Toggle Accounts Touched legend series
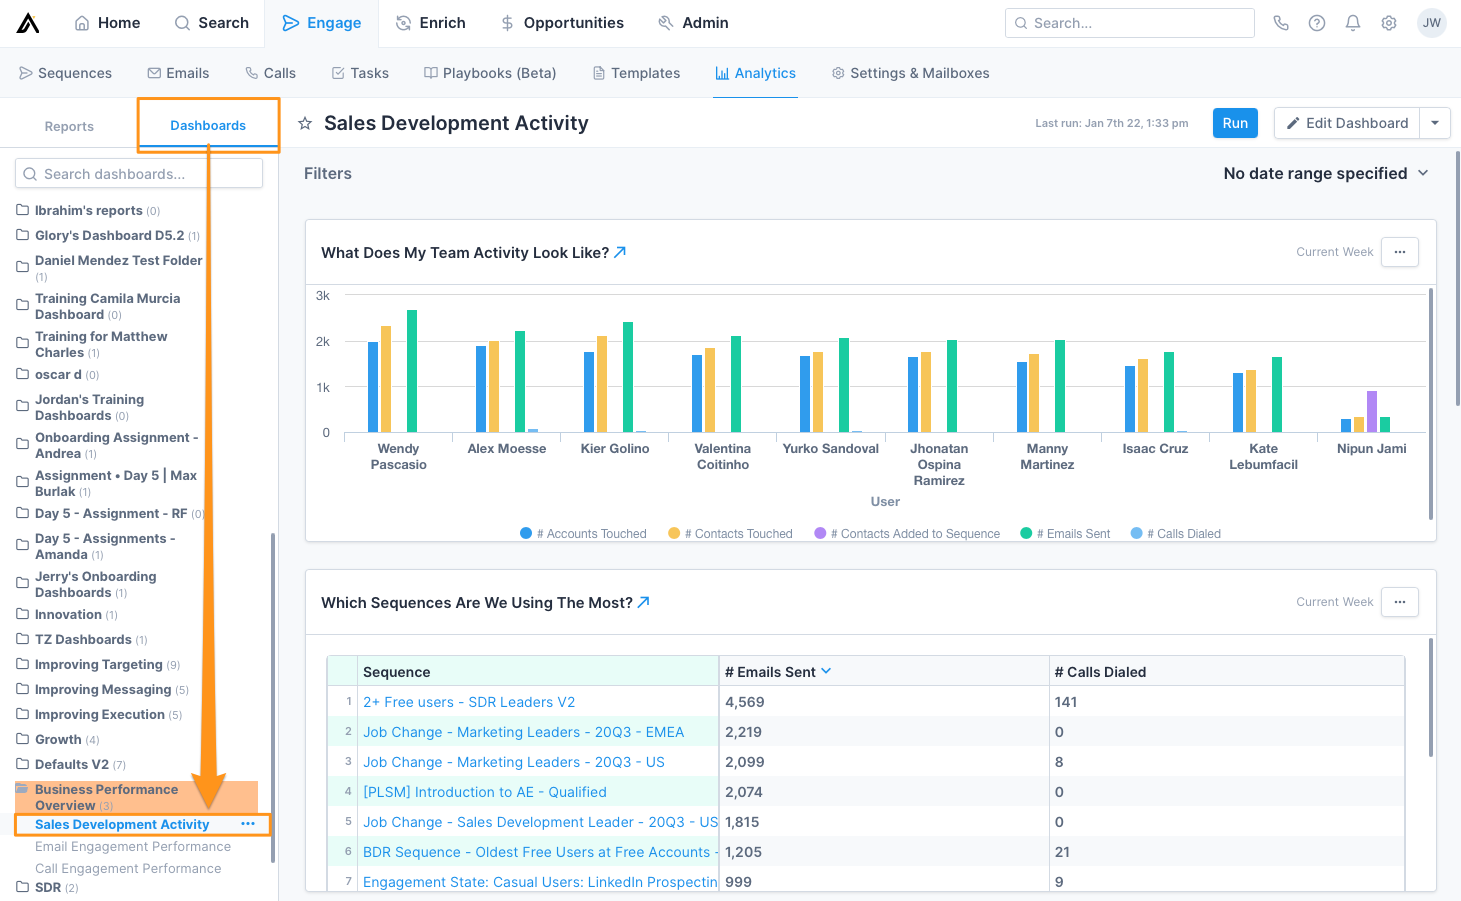The width and height of the screenshot is (1461, 901). (x=583, y=533)
